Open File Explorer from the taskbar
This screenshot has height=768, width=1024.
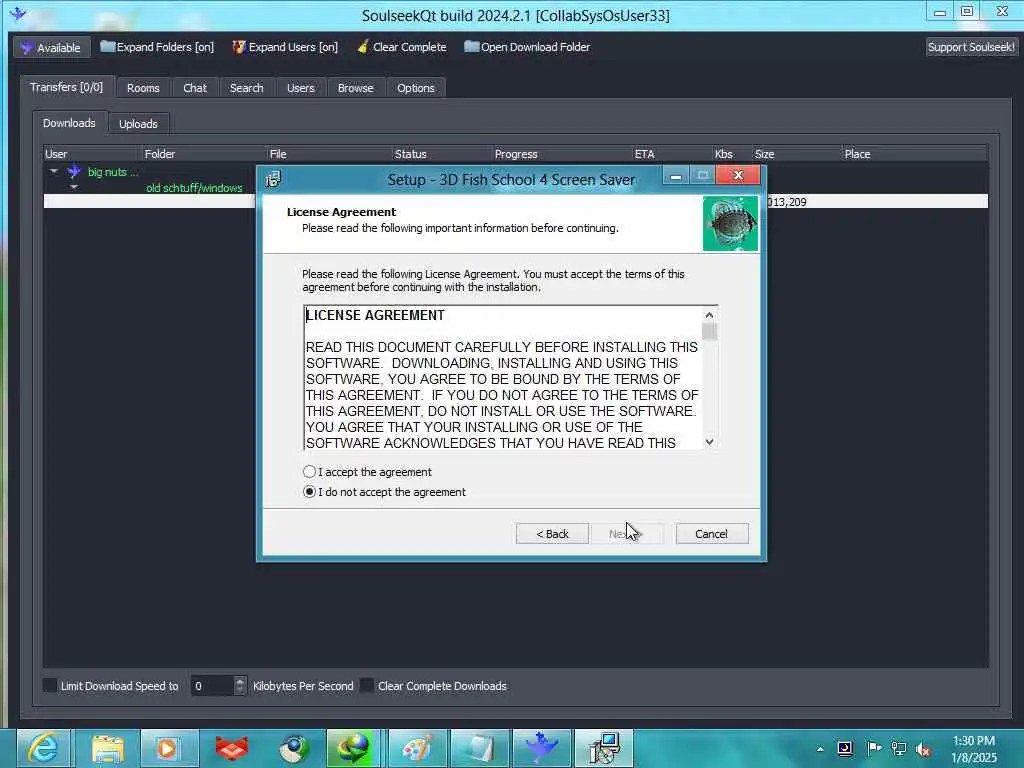tap(108, 748)
